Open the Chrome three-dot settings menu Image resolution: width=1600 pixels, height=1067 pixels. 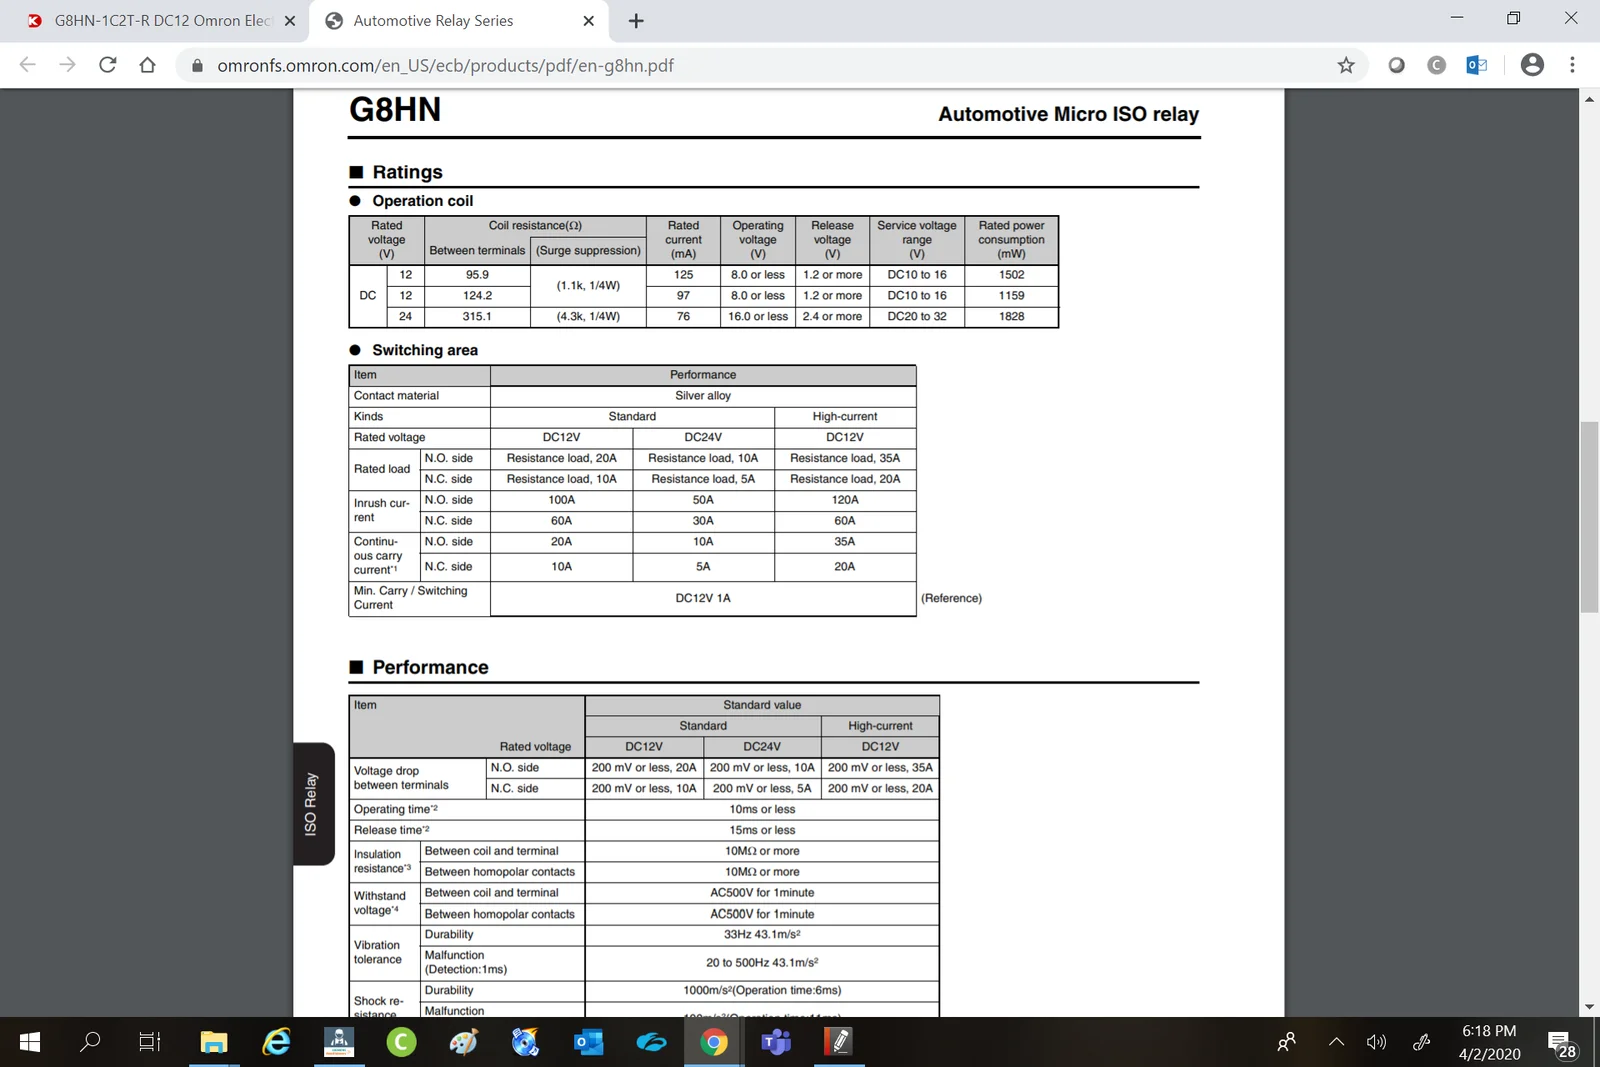point(1572,65)
